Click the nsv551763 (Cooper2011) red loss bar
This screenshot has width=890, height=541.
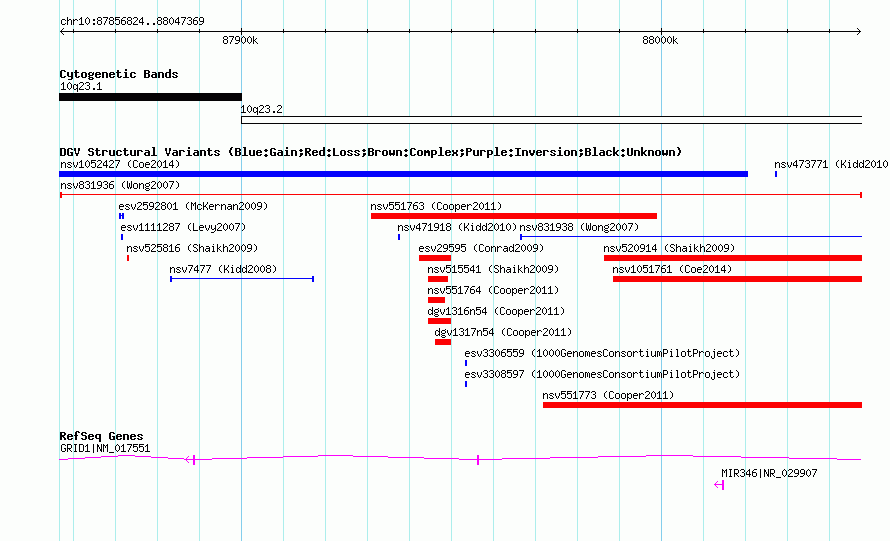514,216
